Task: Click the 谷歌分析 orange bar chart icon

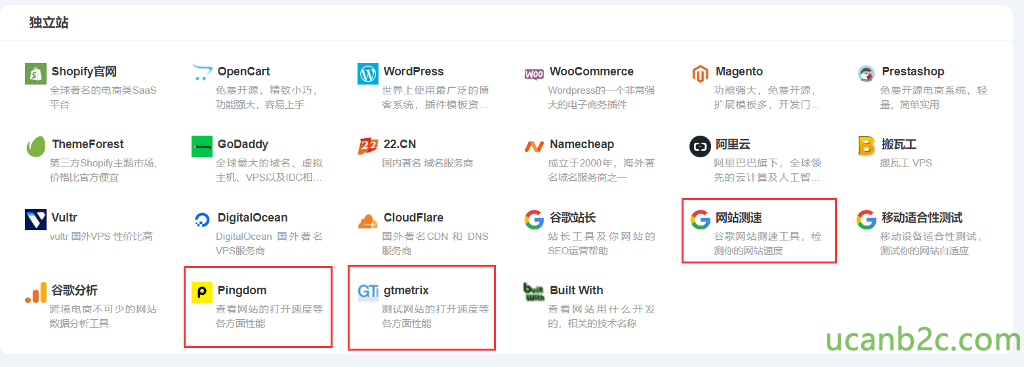Action: tap(35, 293)
